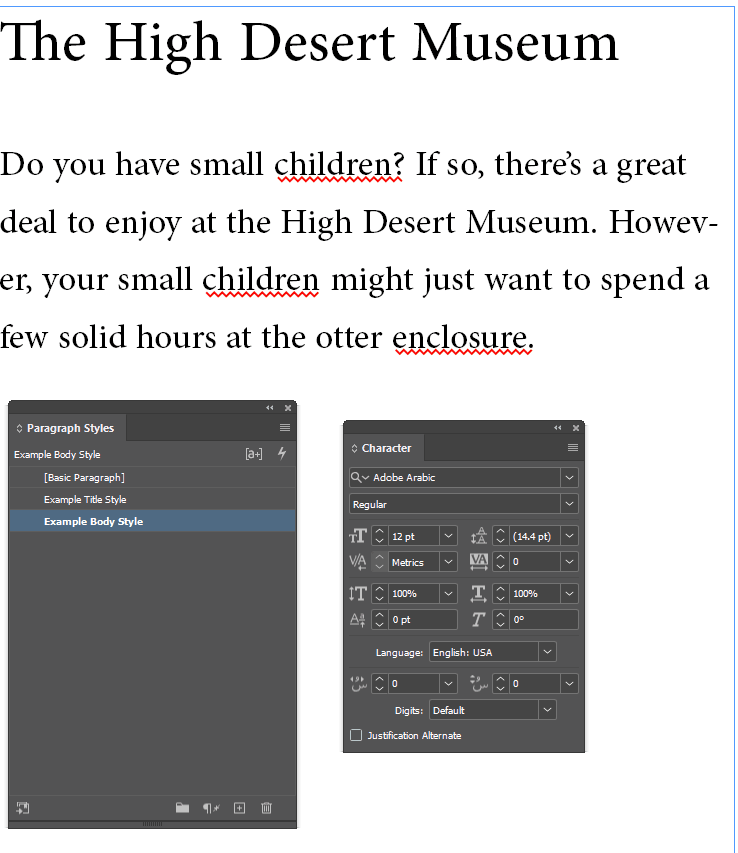Open the Digits Default dropdown
This screenshot has height=853, width=738.
tap(547, 710)
